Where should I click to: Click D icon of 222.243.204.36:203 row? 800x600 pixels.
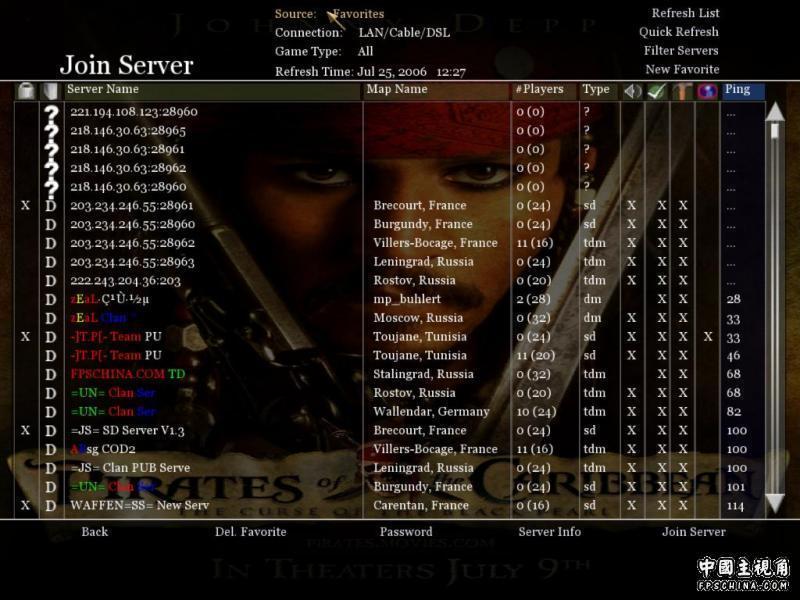pyautogui.click(x=51, y=281)
